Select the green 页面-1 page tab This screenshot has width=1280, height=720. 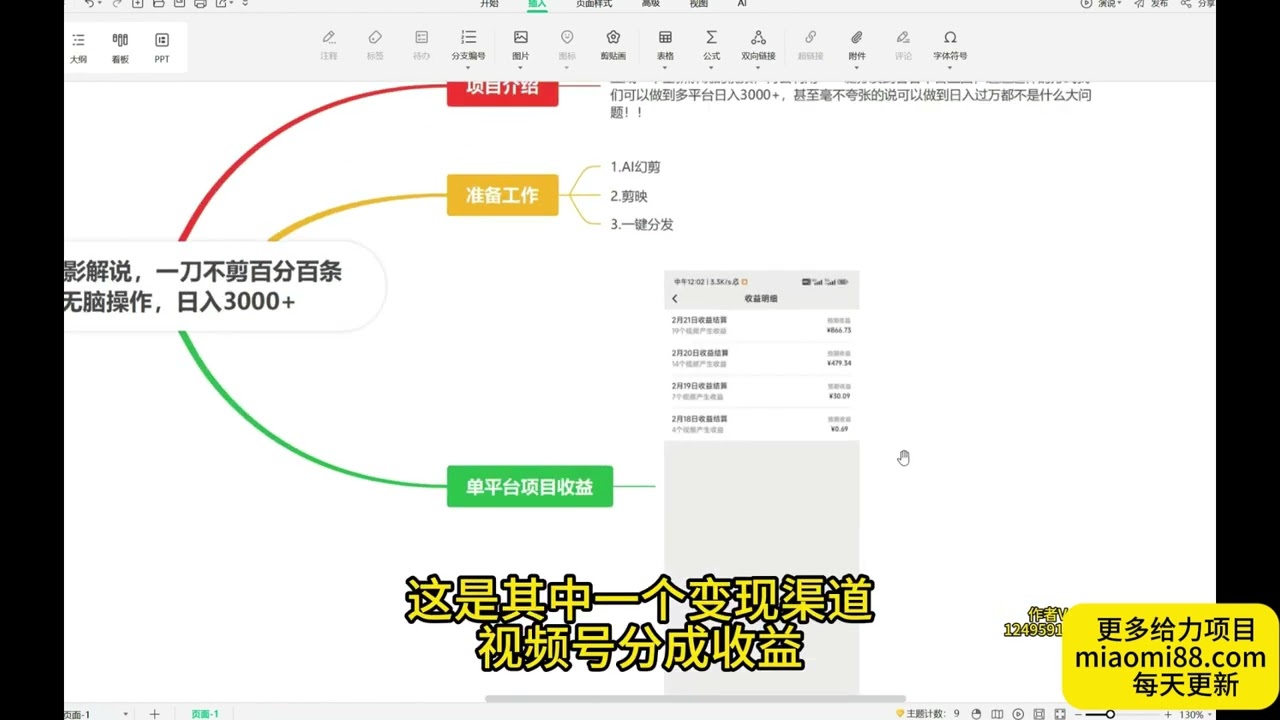pyautogui.click(x=204, y=714)
